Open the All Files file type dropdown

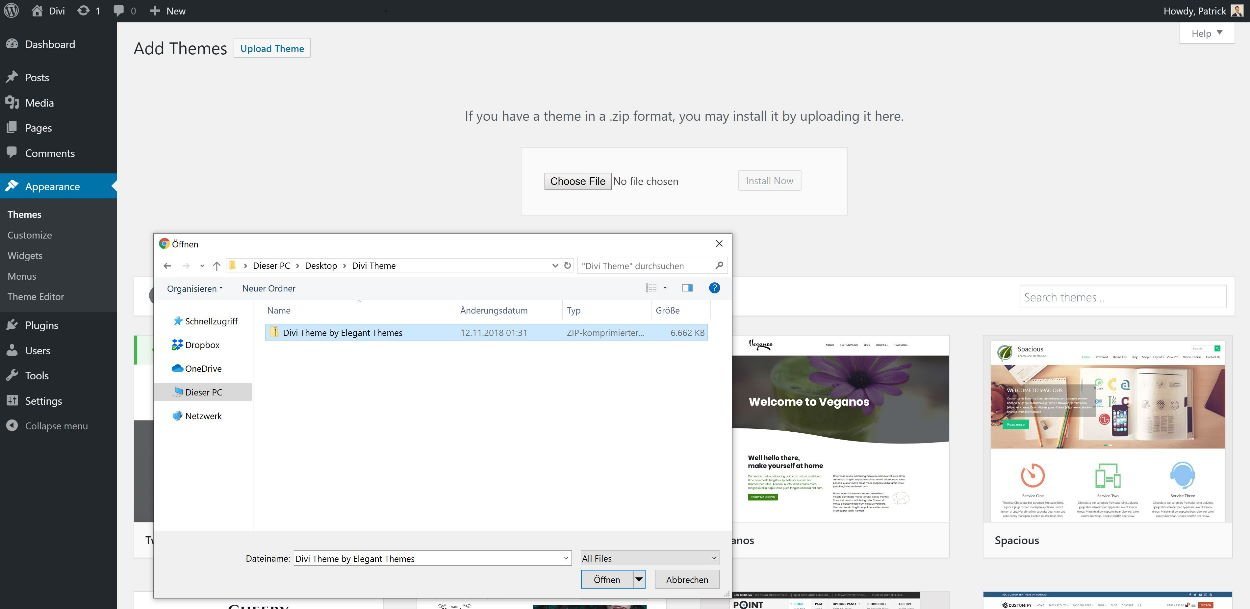[648, 557]
